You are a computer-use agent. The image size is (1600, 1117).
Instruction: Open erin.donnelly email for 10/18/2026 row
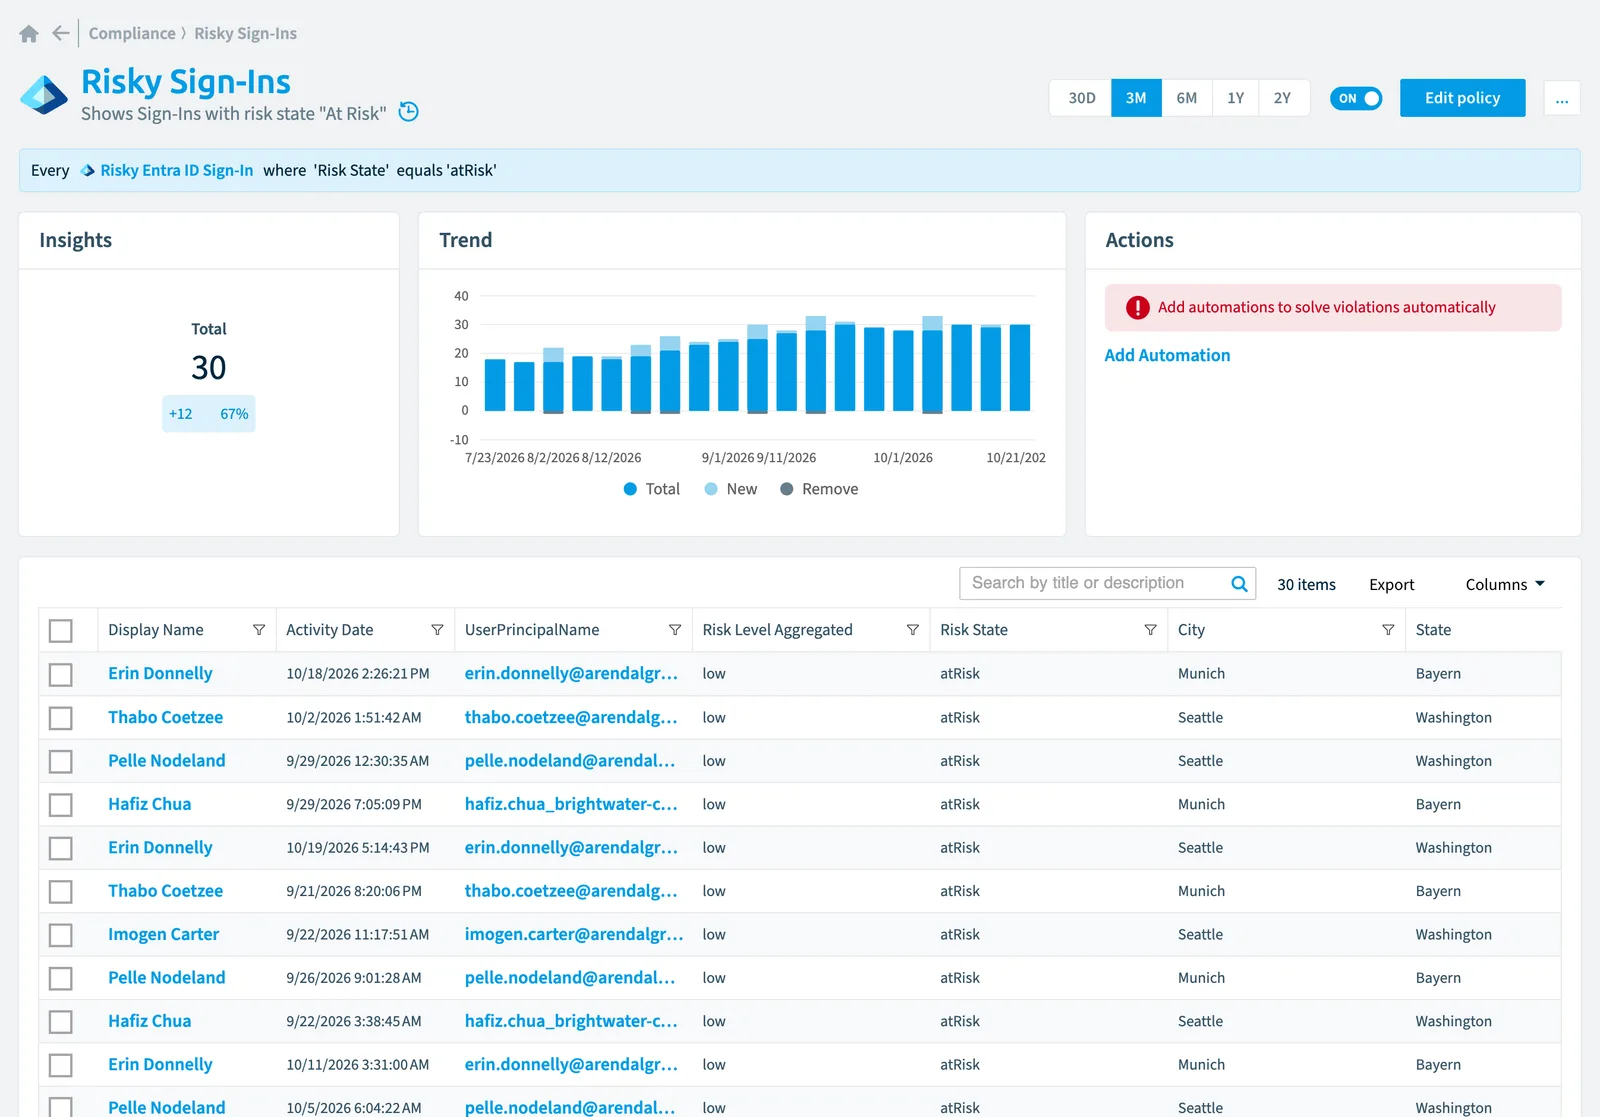pos(571,674)
